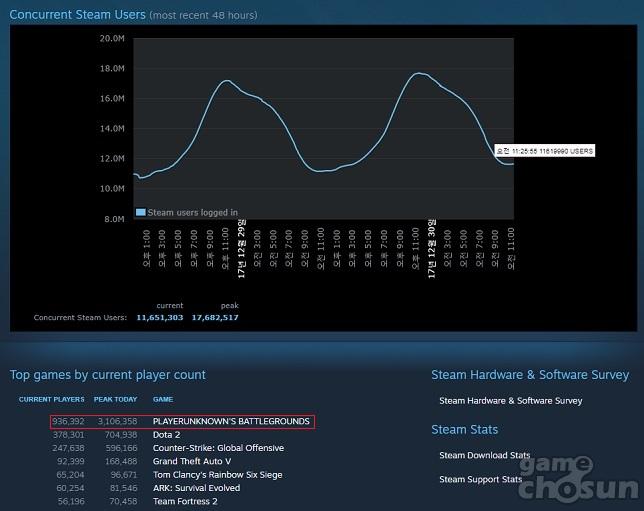This screenshot has height=511, width=644.
Task: Click the Steam Hardware & Software Survey heading
Action: point(530,375)
